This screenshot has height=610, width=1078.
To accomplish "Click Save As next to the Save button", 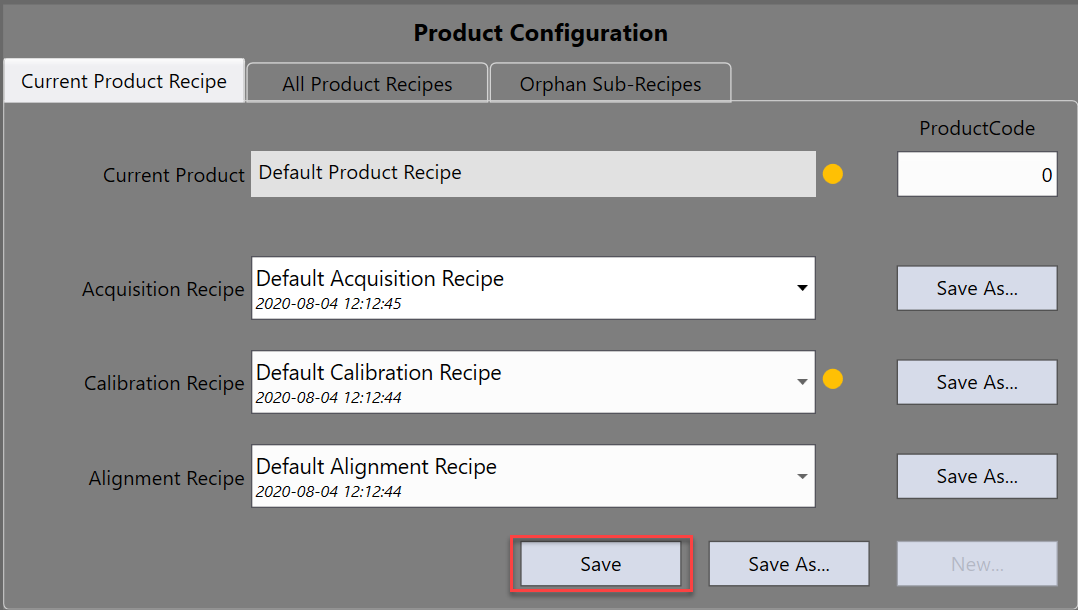I will point(788,564).
